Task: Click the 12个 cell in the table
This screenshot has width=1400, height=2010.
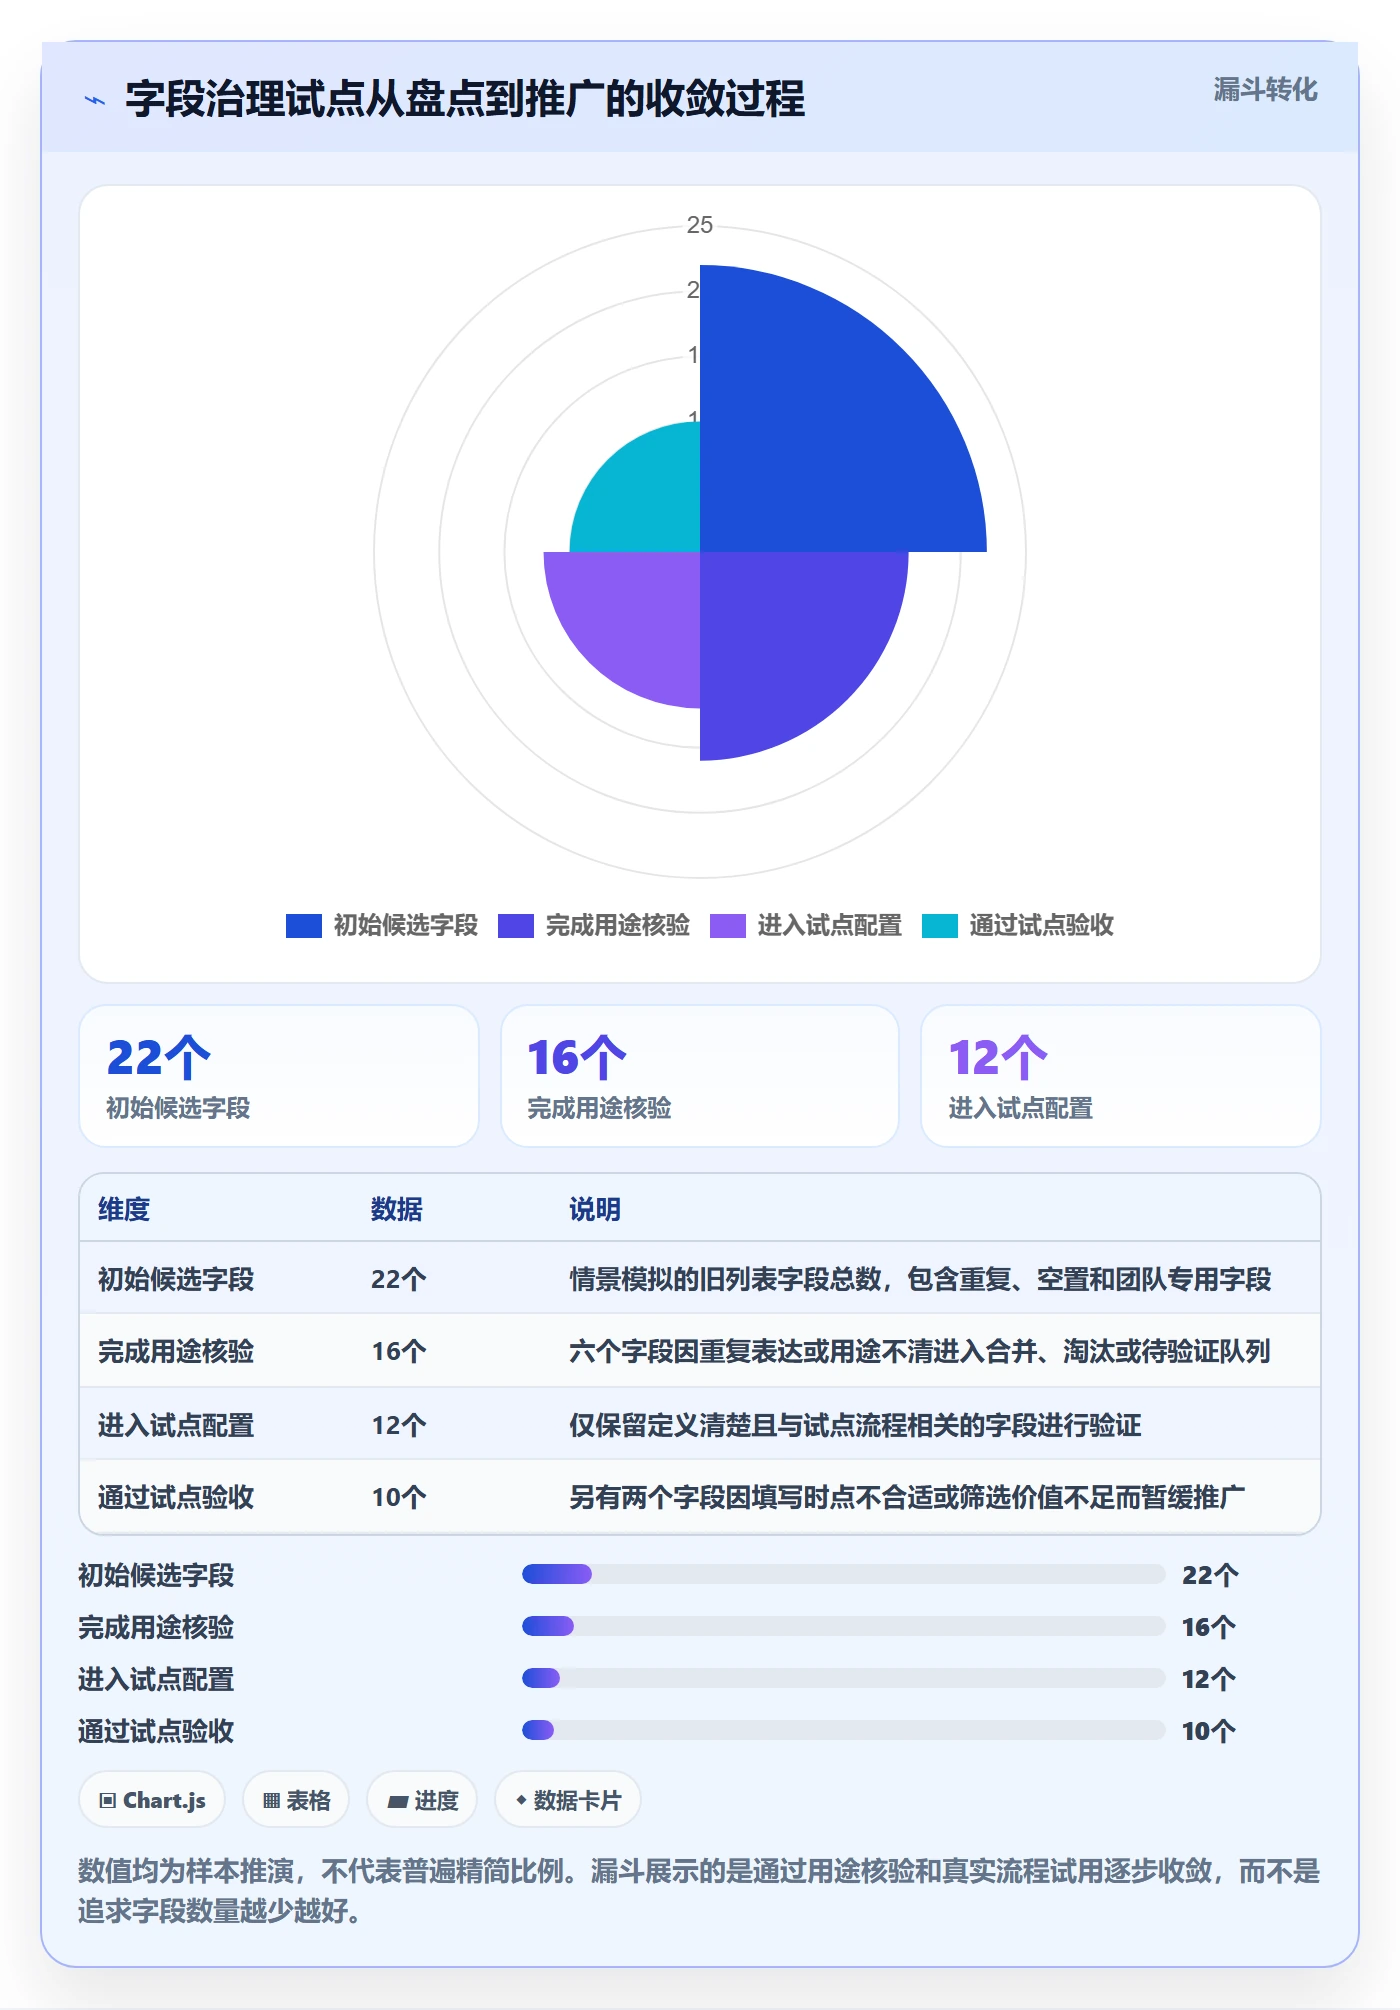Action: tap(399, 1425)
